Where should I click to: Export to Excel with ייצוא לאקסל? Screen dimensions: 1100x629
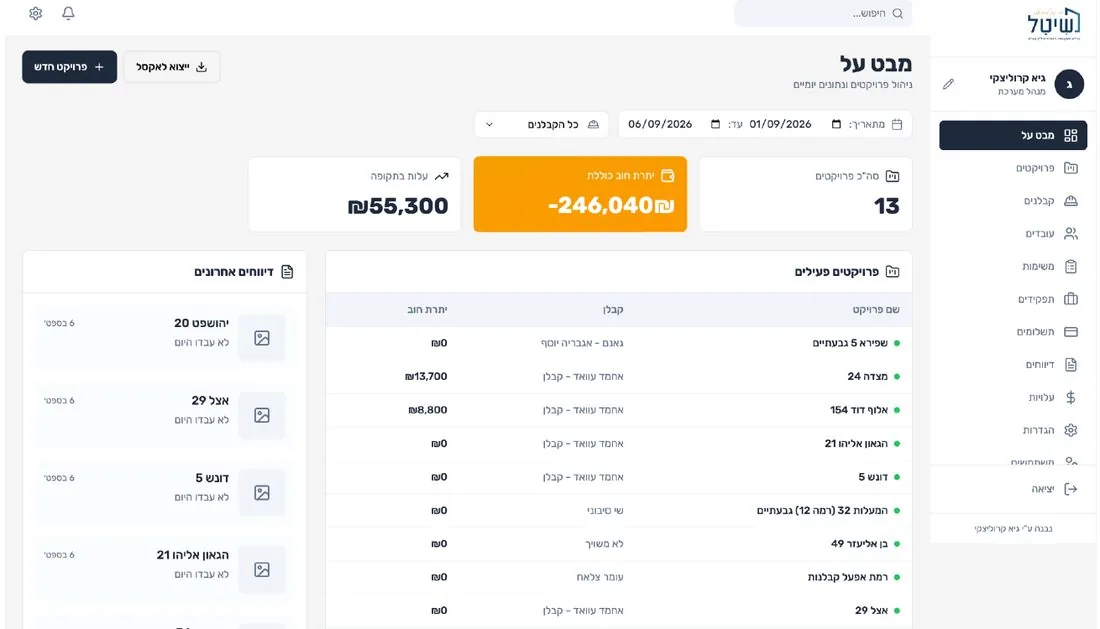pyautogui.click(x=172, y=67)
